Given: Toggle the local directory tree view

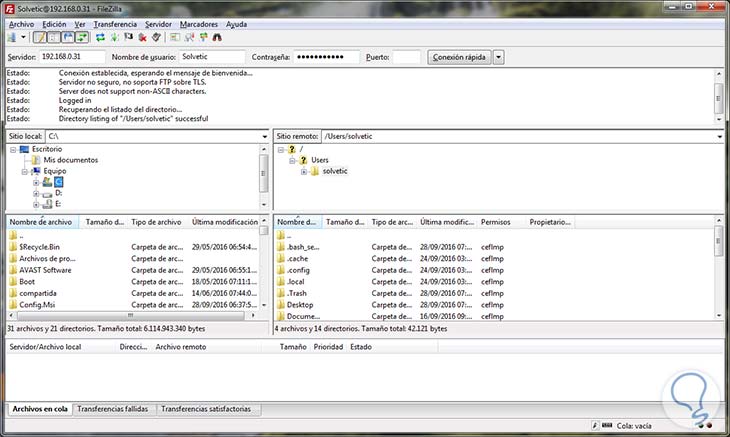Looking at the screenshot, I should click(x=54, y=38).
